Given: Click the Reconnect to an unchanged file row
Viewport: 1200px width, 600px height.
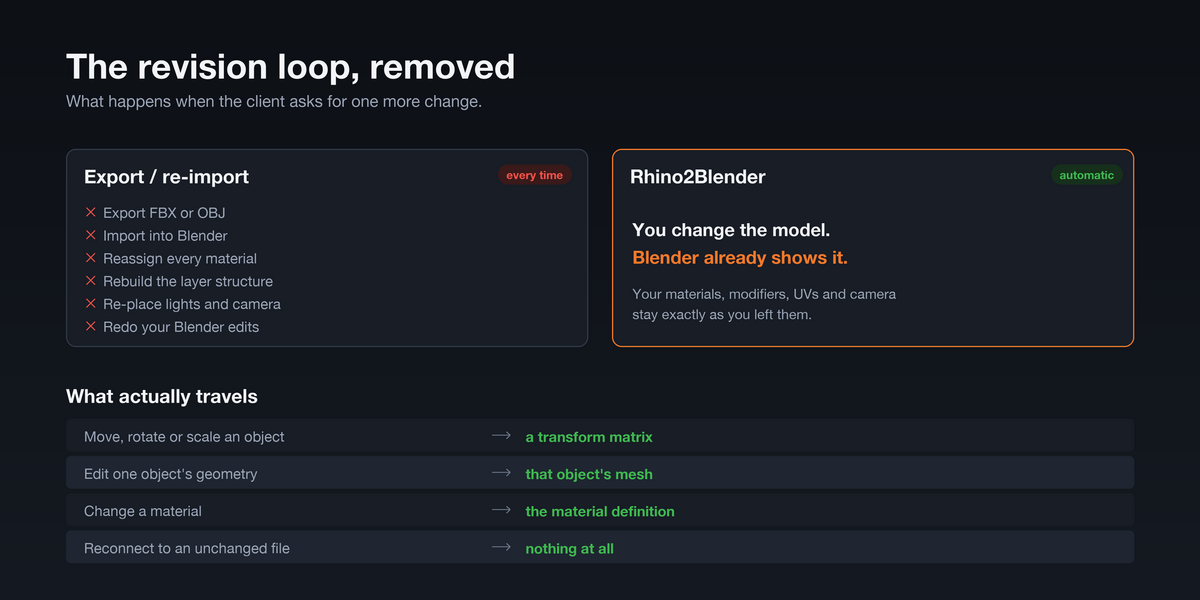Looking at the screenshot, I should point(600,547).
